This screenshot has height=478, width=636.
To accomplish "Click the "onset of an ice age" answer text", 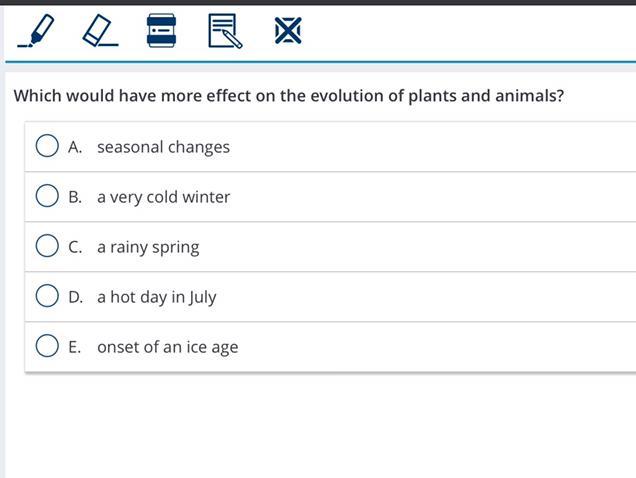I will coord(167,347).
